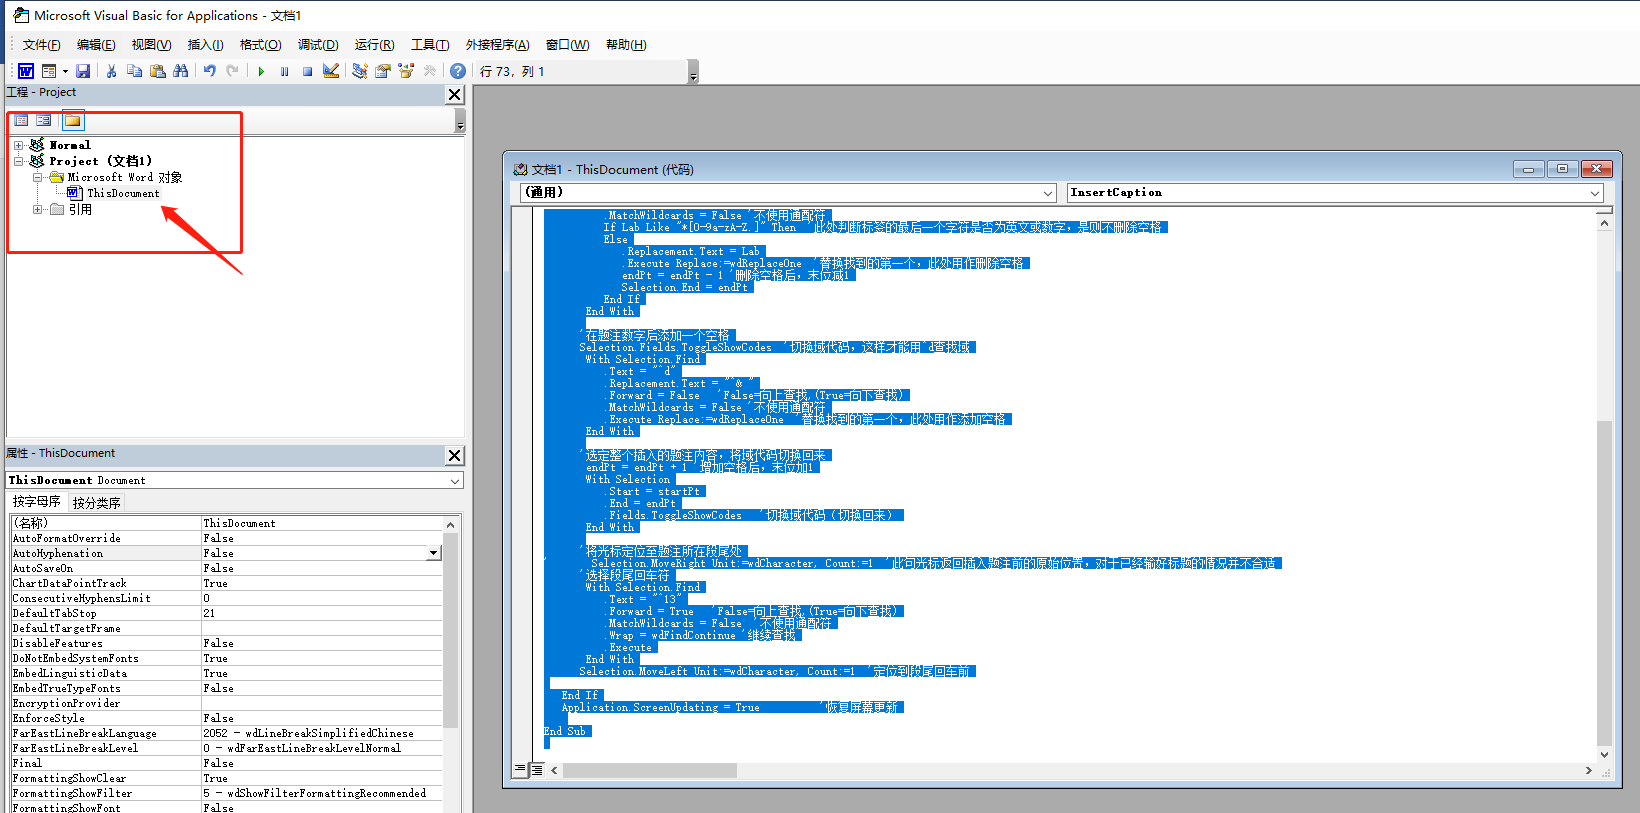
Task: Open the Properties Window from the toolbar
Action: coord(383,71)
